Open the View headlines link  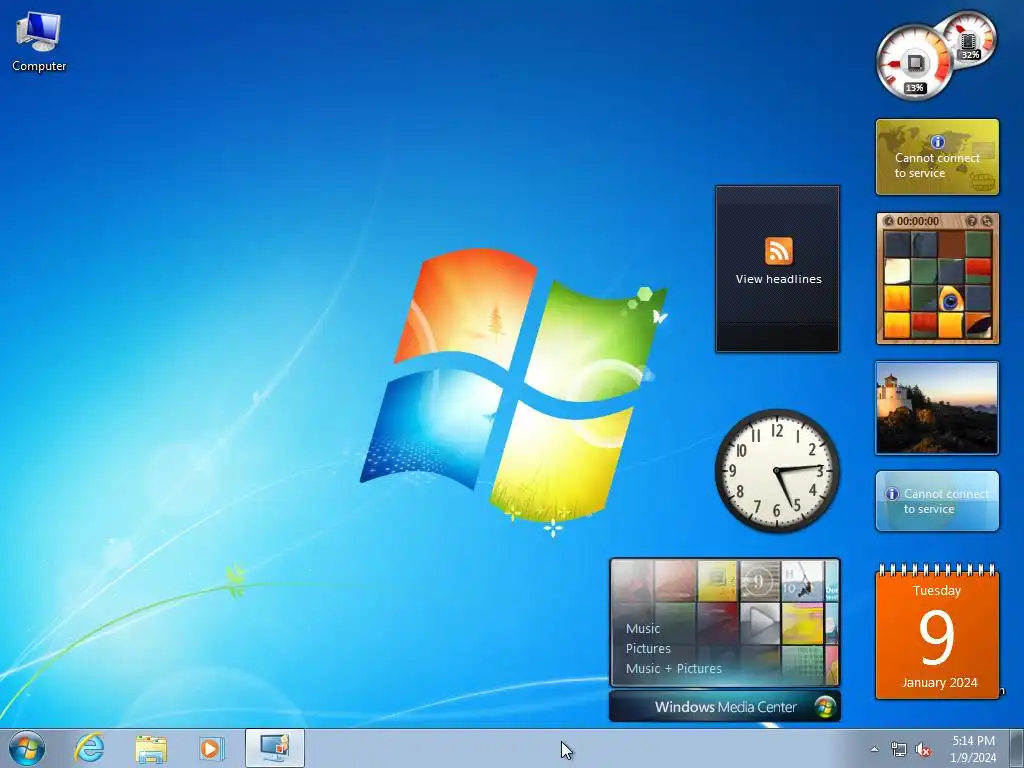click(x=778, y=279)
